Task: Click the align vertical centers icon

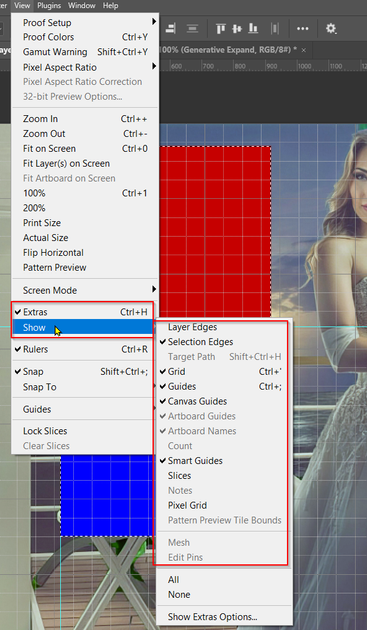Action: (x=237, y=29)
